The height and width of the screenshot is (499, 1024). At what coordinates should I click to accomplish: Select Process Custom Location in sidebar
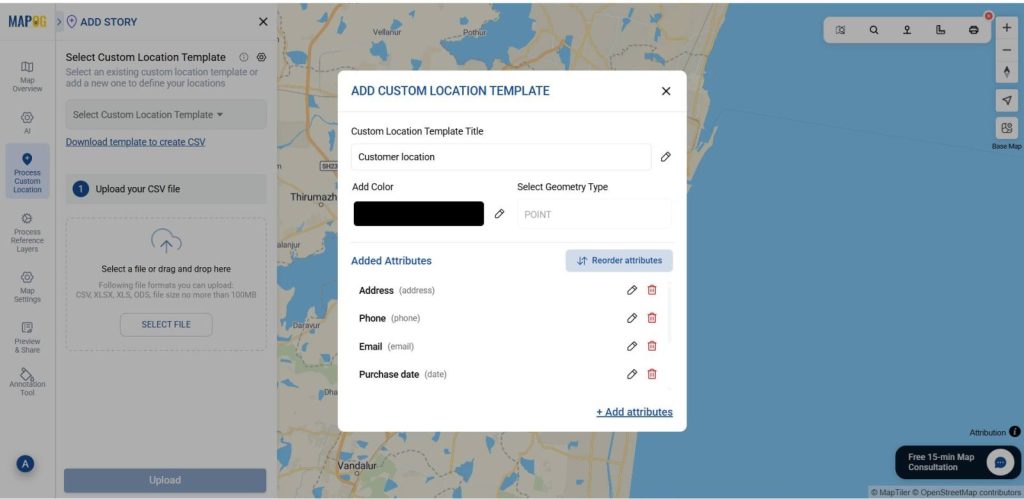tap(27, 172)
